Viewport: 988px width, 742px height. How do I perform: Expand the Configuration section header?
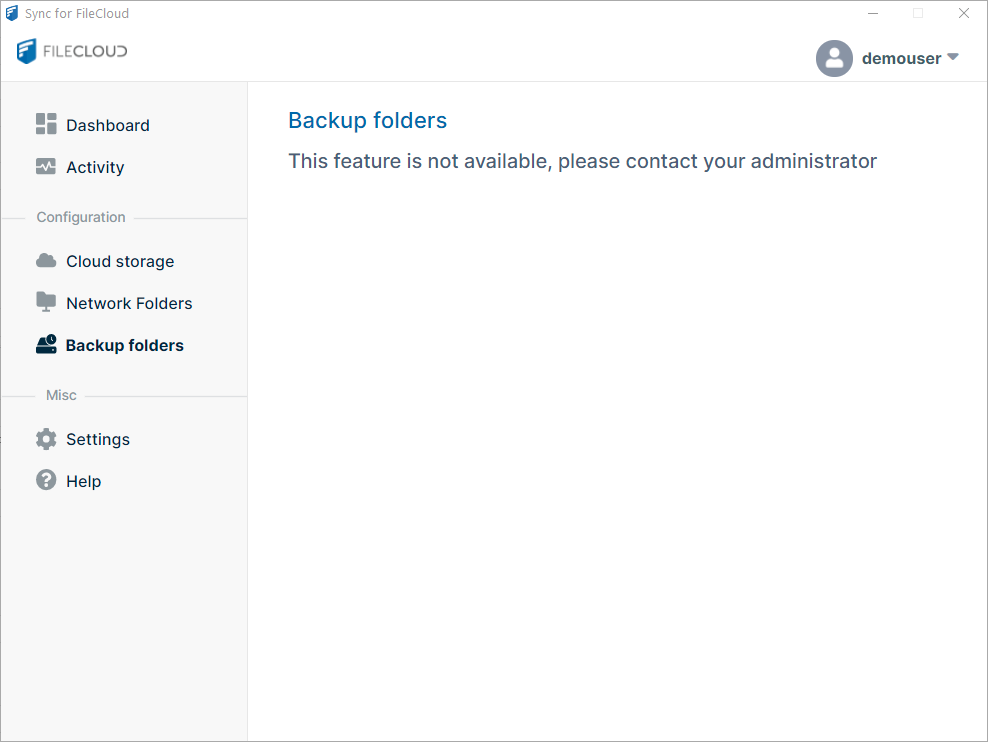coord(80,217)
